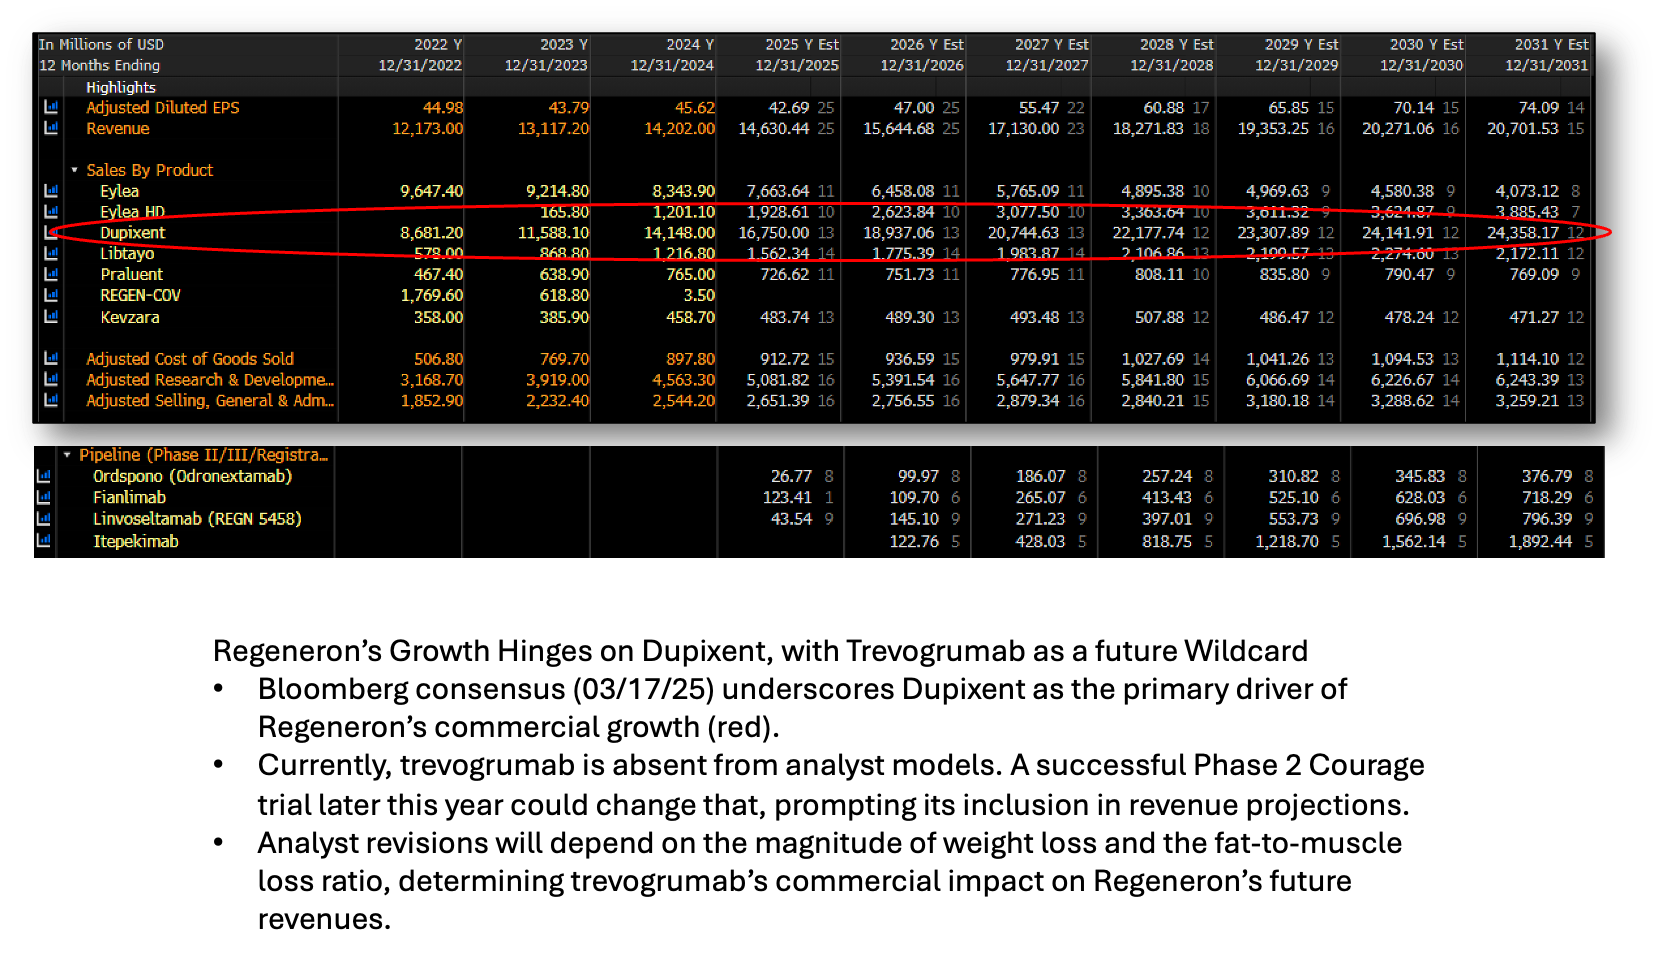
Task: Select the 2022 Y column header
Action: [438, 44]
